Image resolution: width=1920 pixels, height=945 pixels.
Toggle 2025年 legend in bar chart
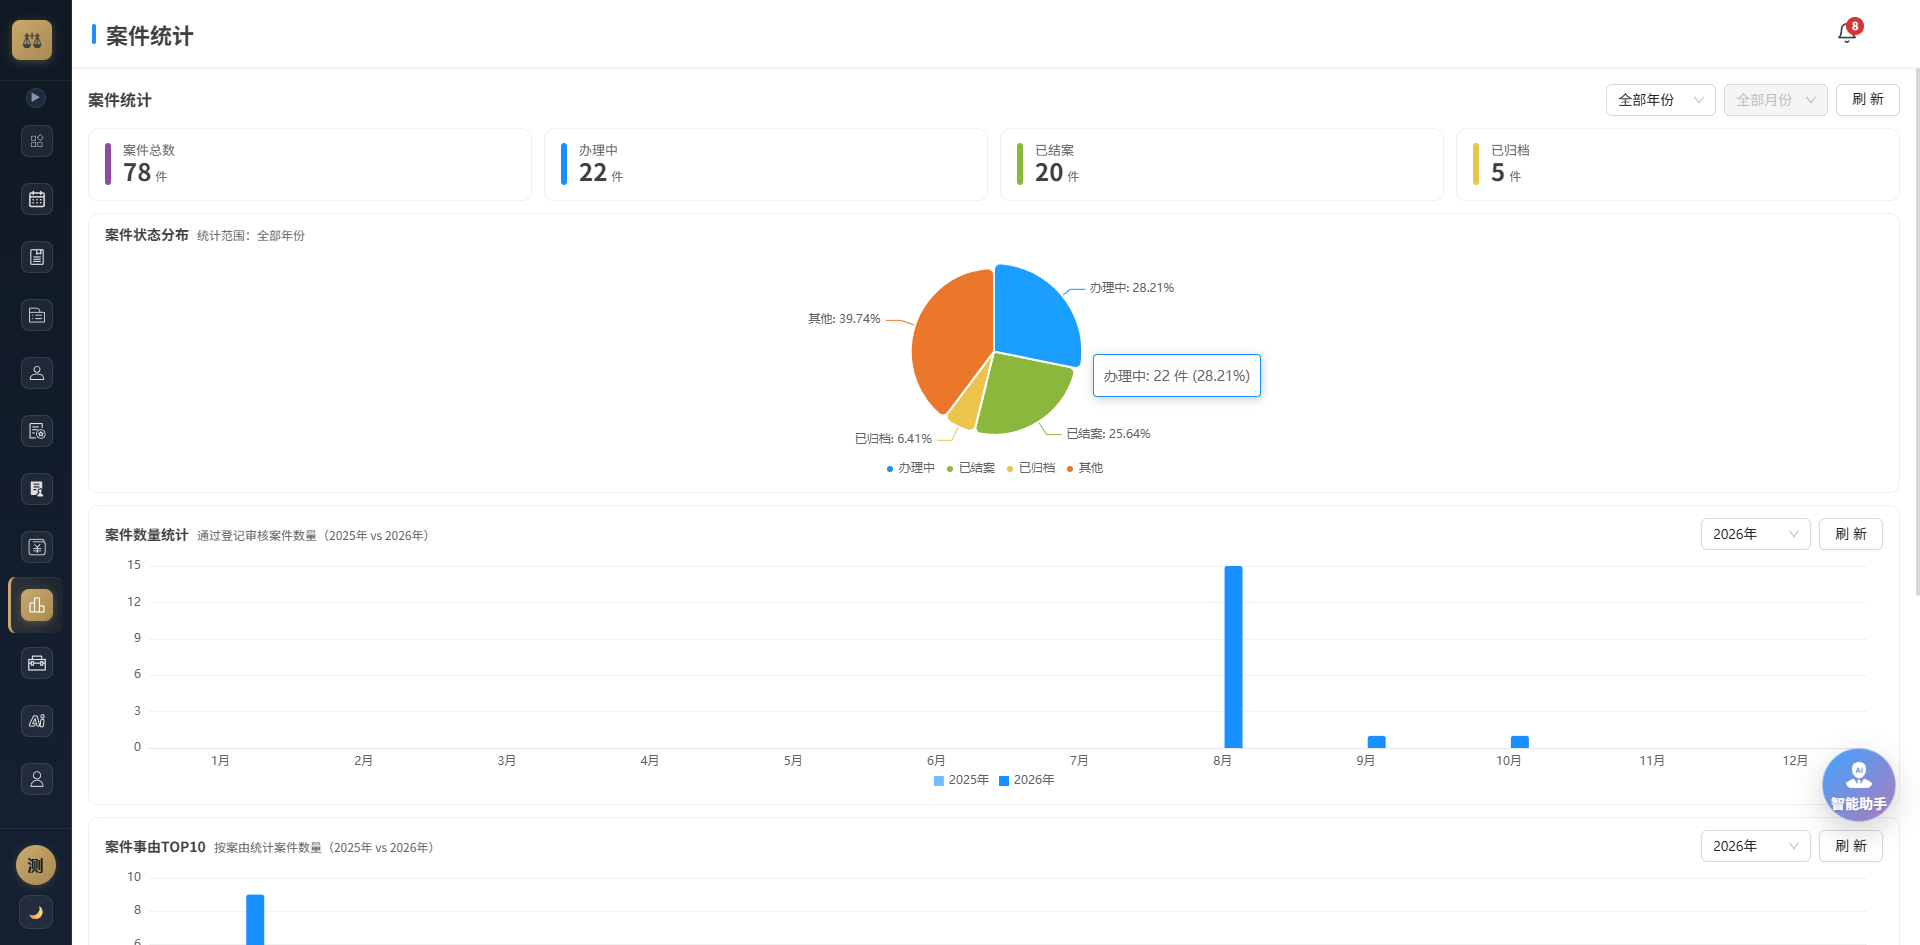coord(961,780)
